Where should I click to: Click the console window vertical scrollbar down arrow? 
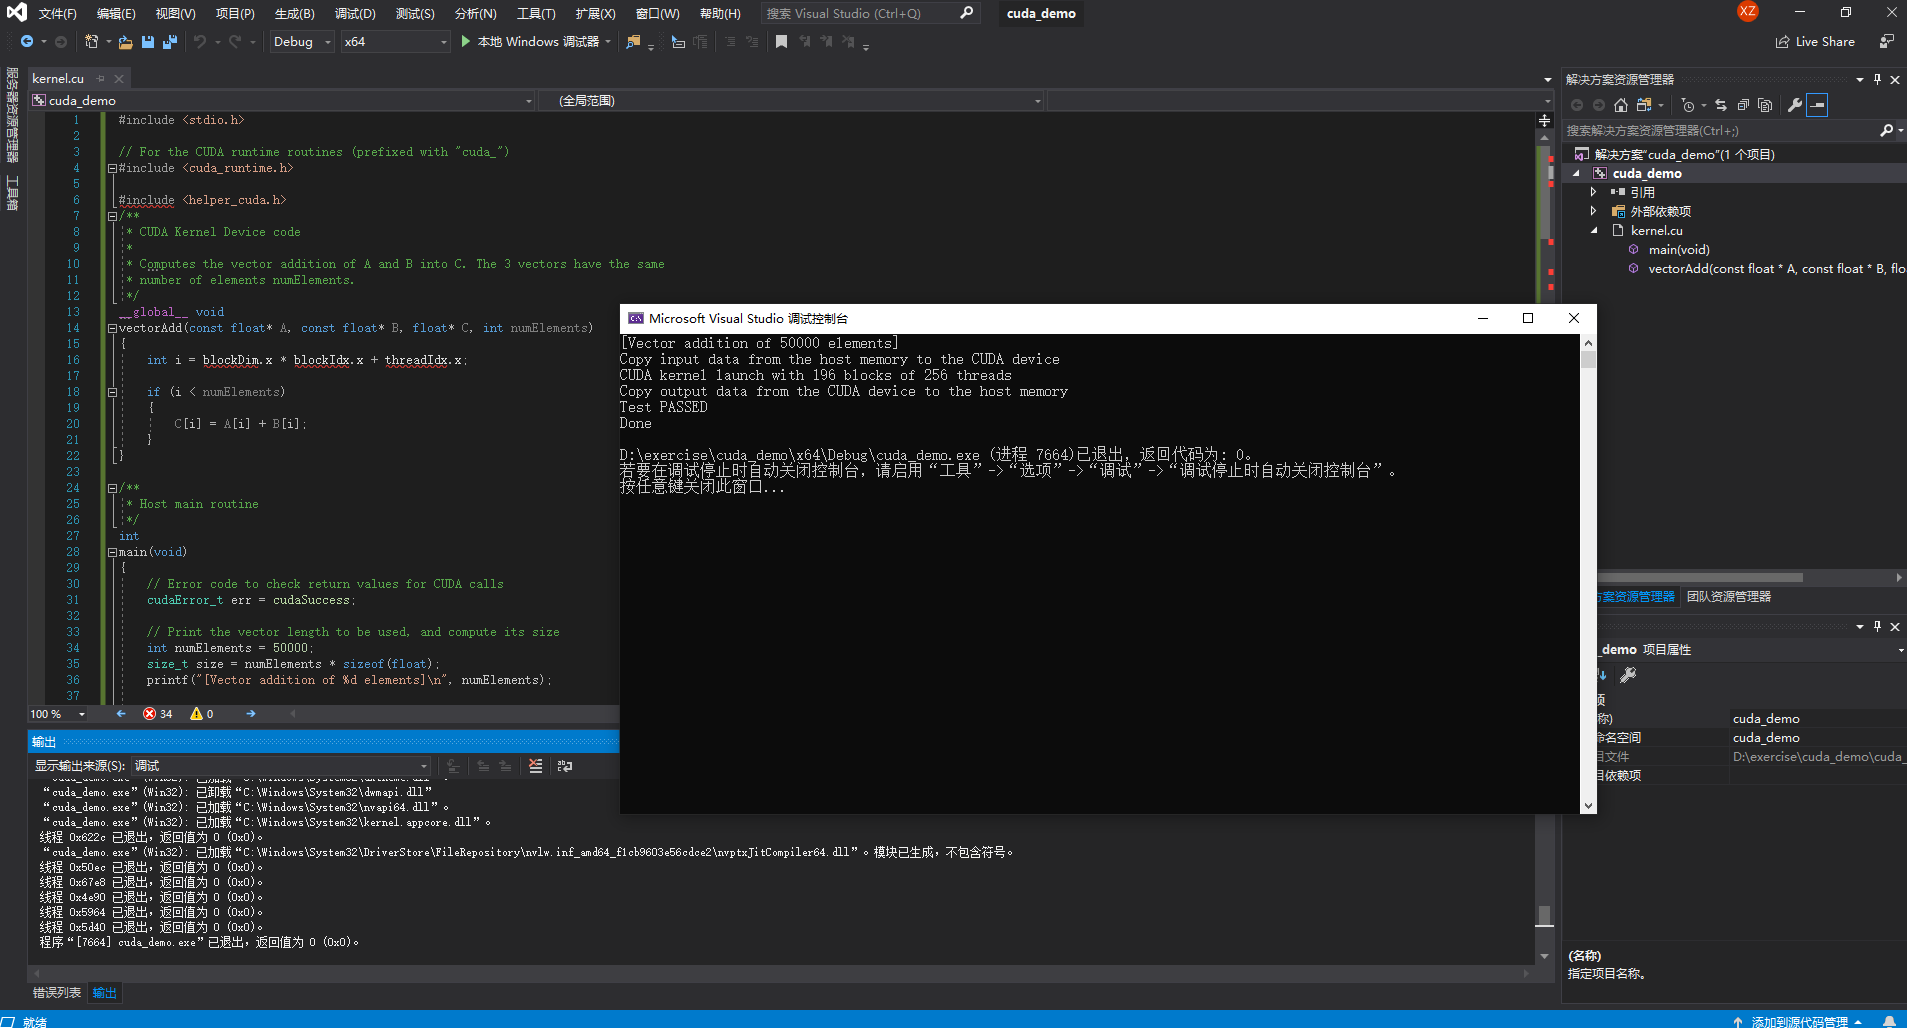1588,805
